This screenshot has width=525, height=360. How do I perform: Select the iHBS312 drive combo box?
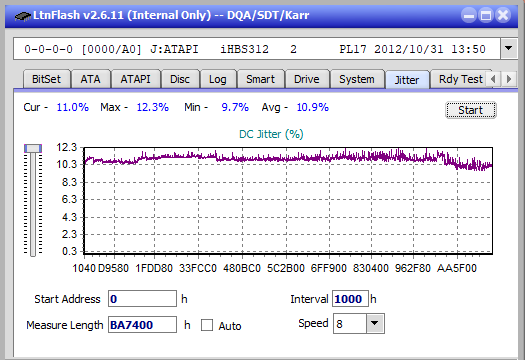click(257, 49)
